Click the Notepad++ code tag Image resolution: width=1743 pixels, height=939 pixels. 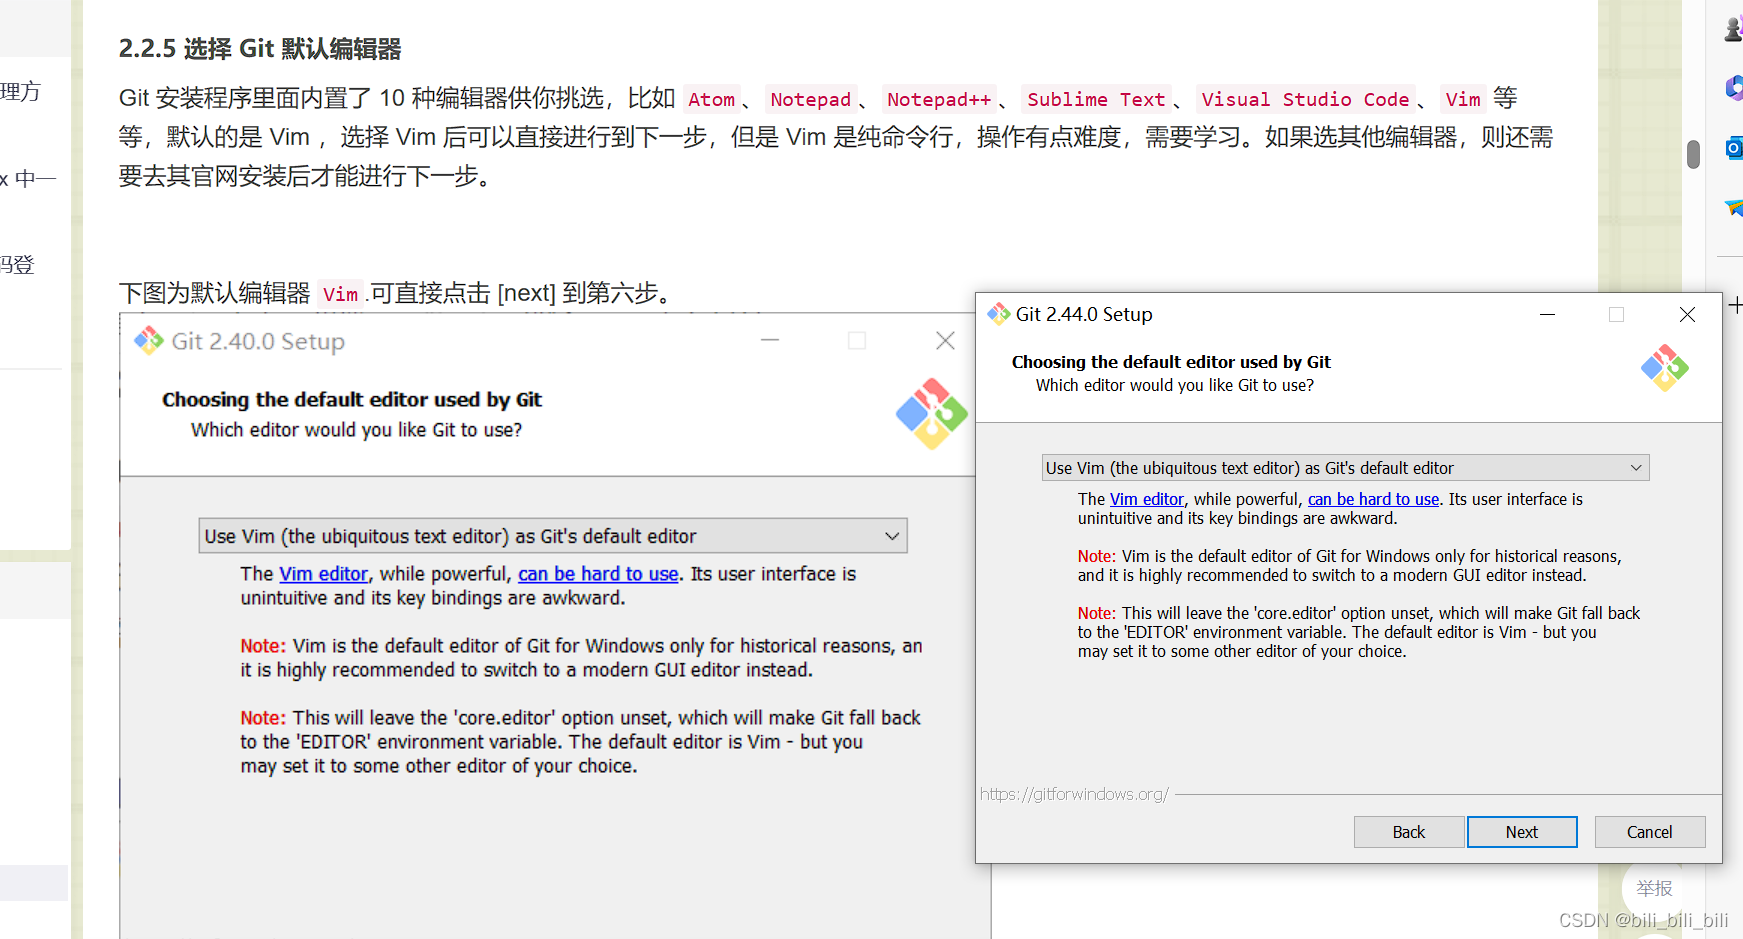(x=938, y=99)
